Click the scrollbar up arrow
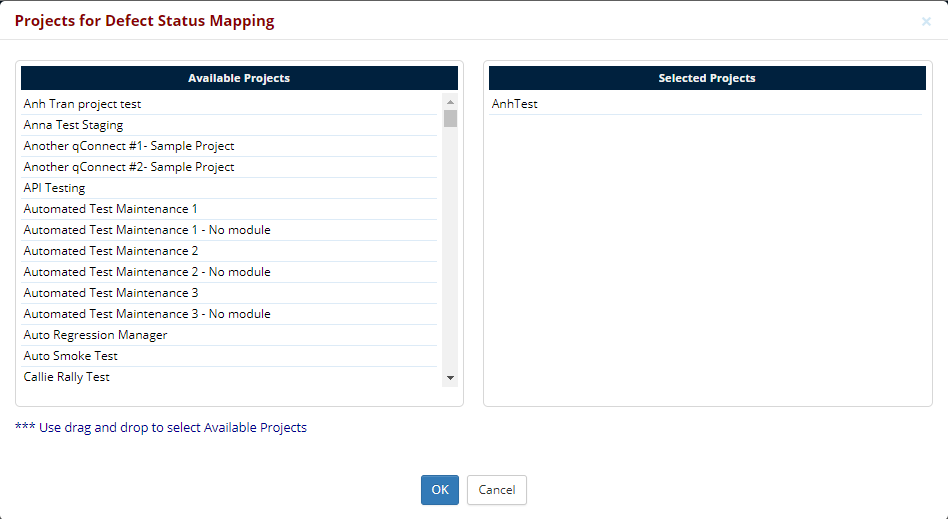This screenshot has width=948, height=519. point(450,102)
